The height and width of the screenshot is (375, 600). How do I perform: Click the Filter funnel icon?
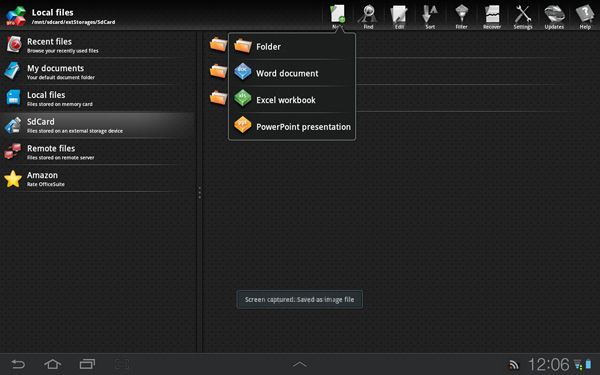[x=461, y=16]
